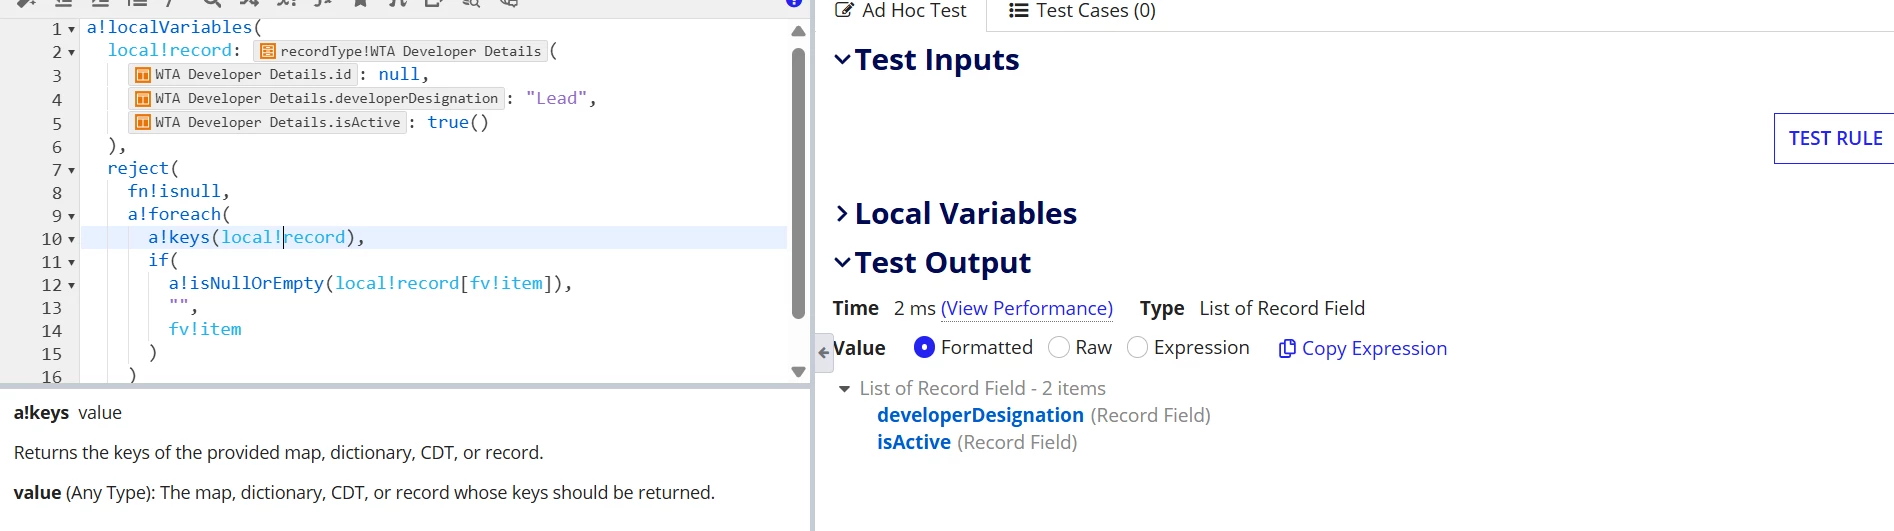
Task: Select the Formatted value radio button
Action: click(924, 347)
